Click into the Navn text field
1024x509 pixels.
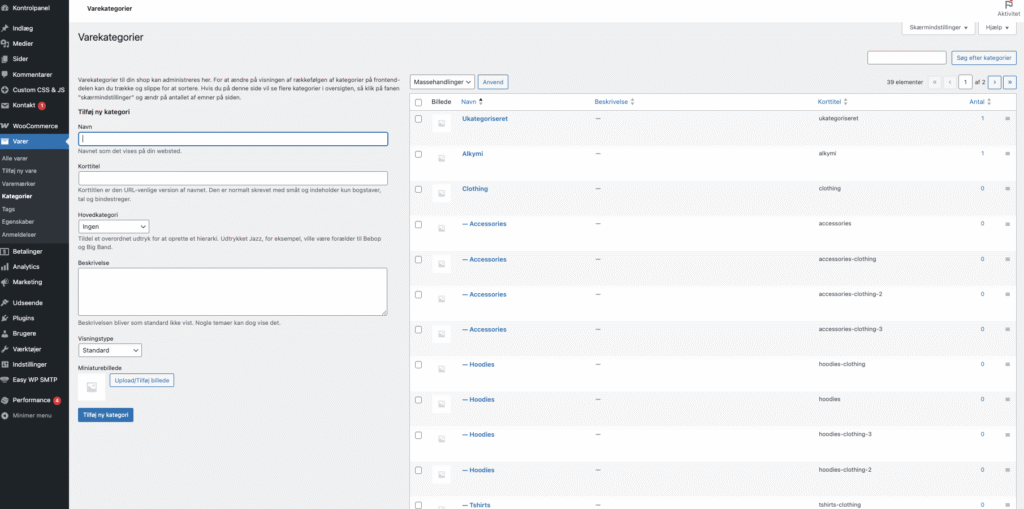(232, 139)
